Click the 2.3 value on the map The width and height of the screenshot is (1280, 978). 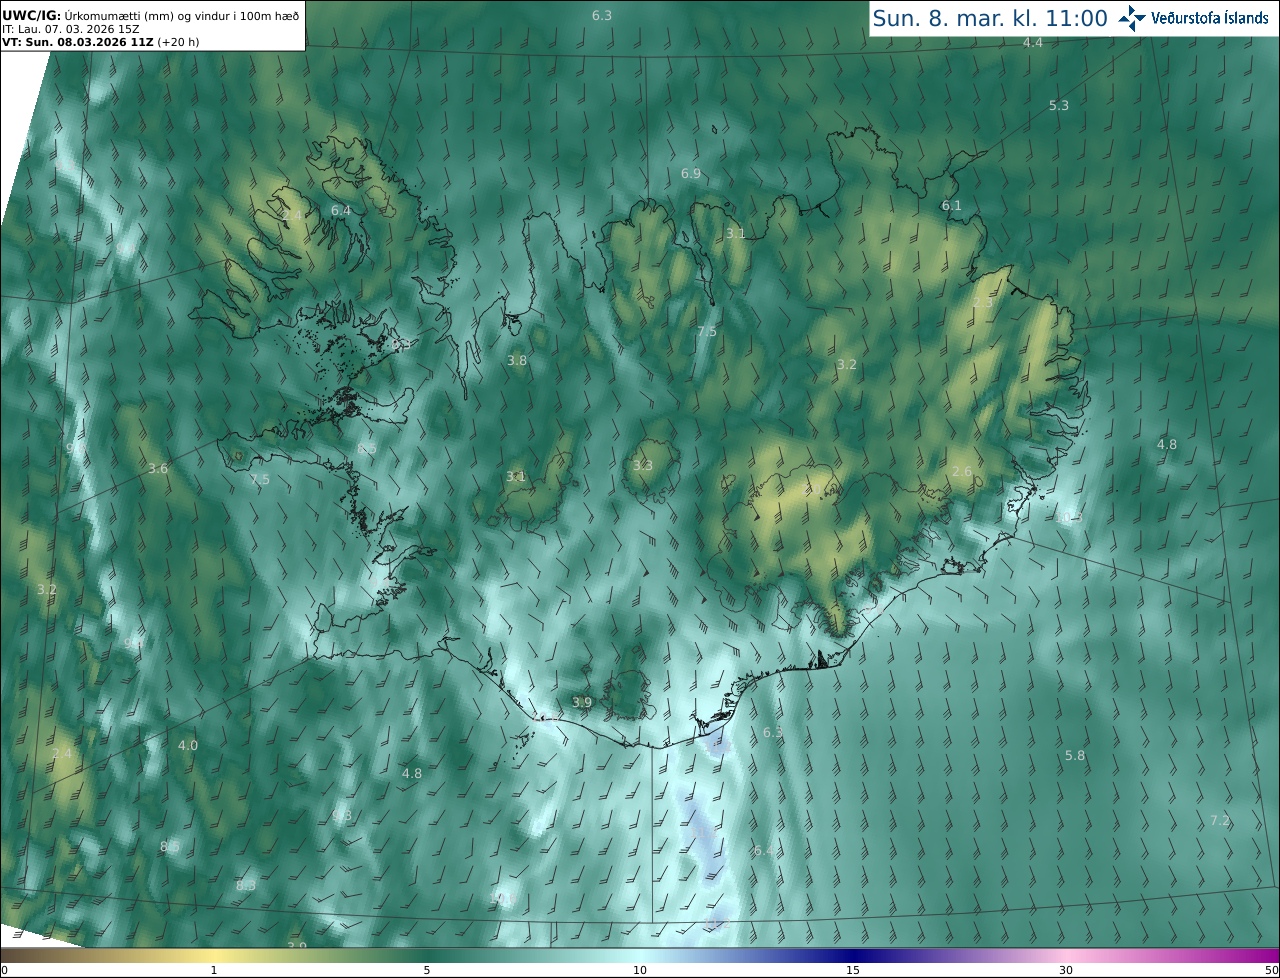coord(983,303)
